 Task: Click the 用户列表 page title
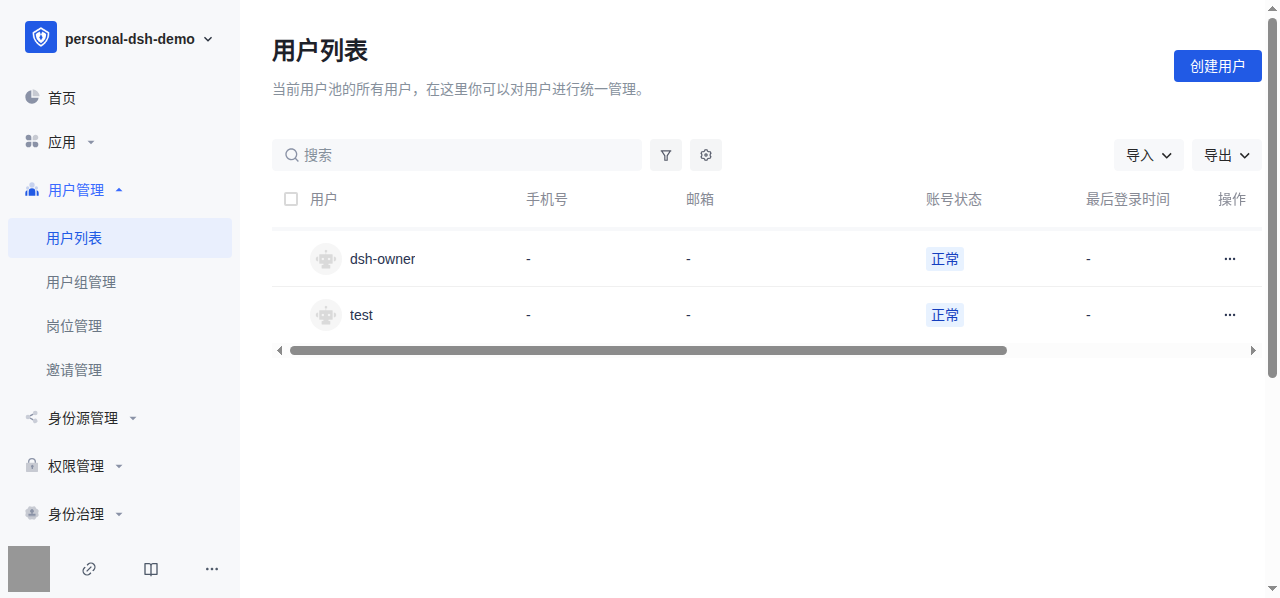point(320,51)
